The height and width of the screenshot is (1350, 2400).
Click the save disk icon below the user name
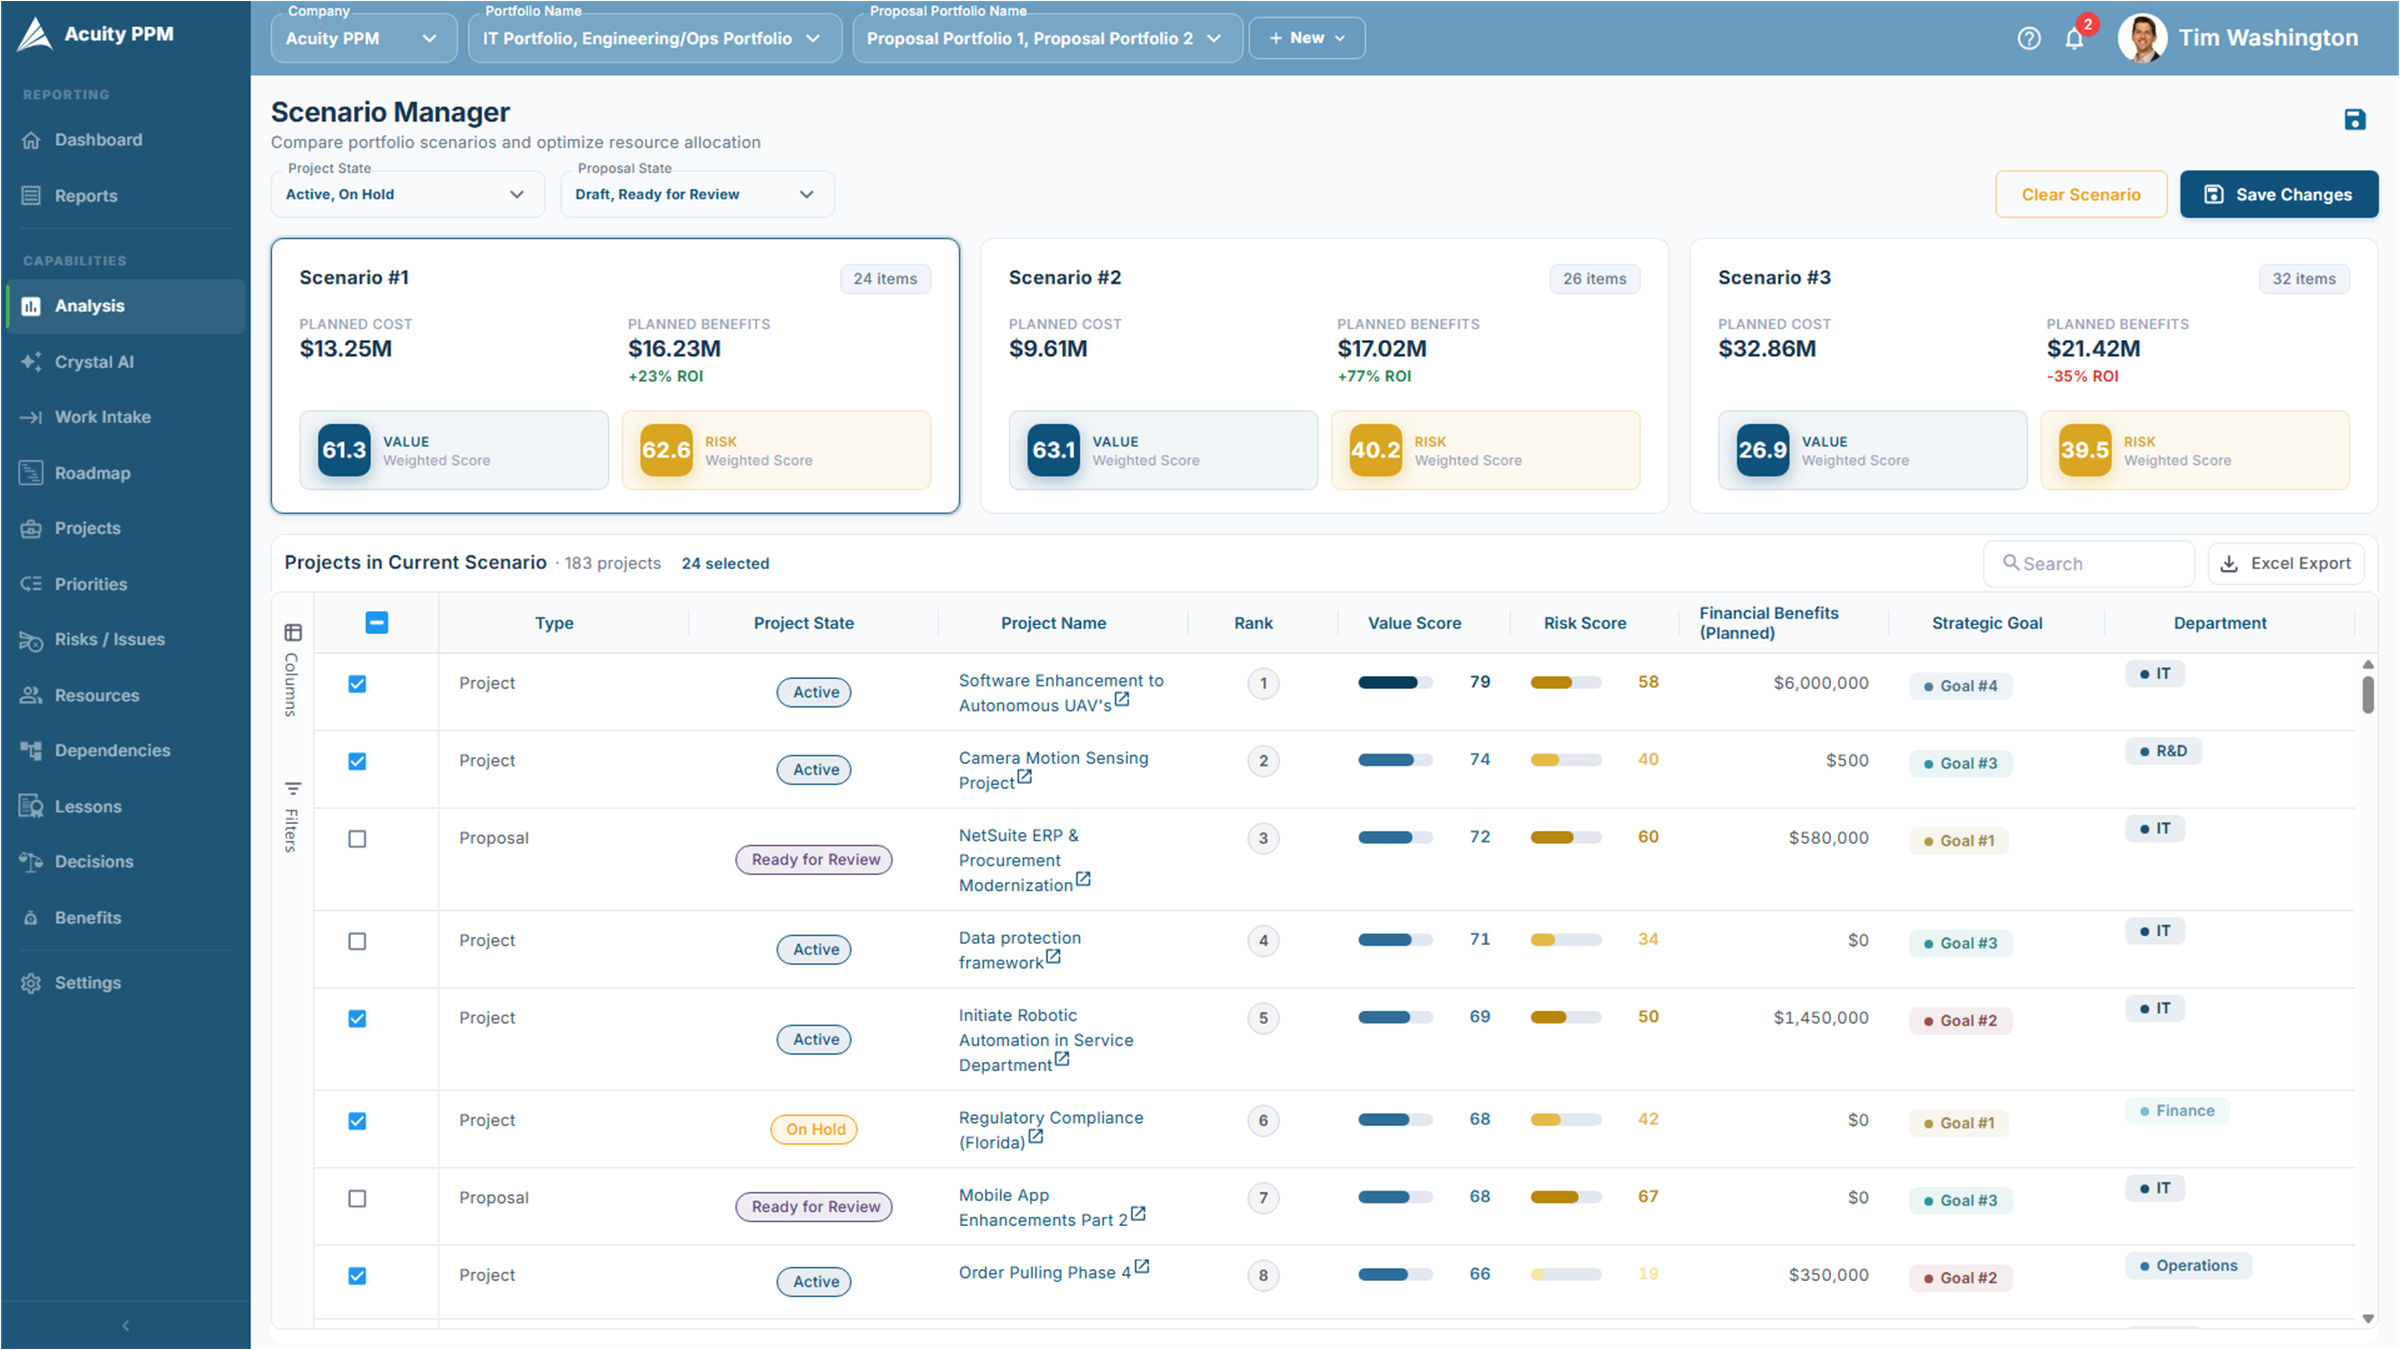[x=2355, y=120]
